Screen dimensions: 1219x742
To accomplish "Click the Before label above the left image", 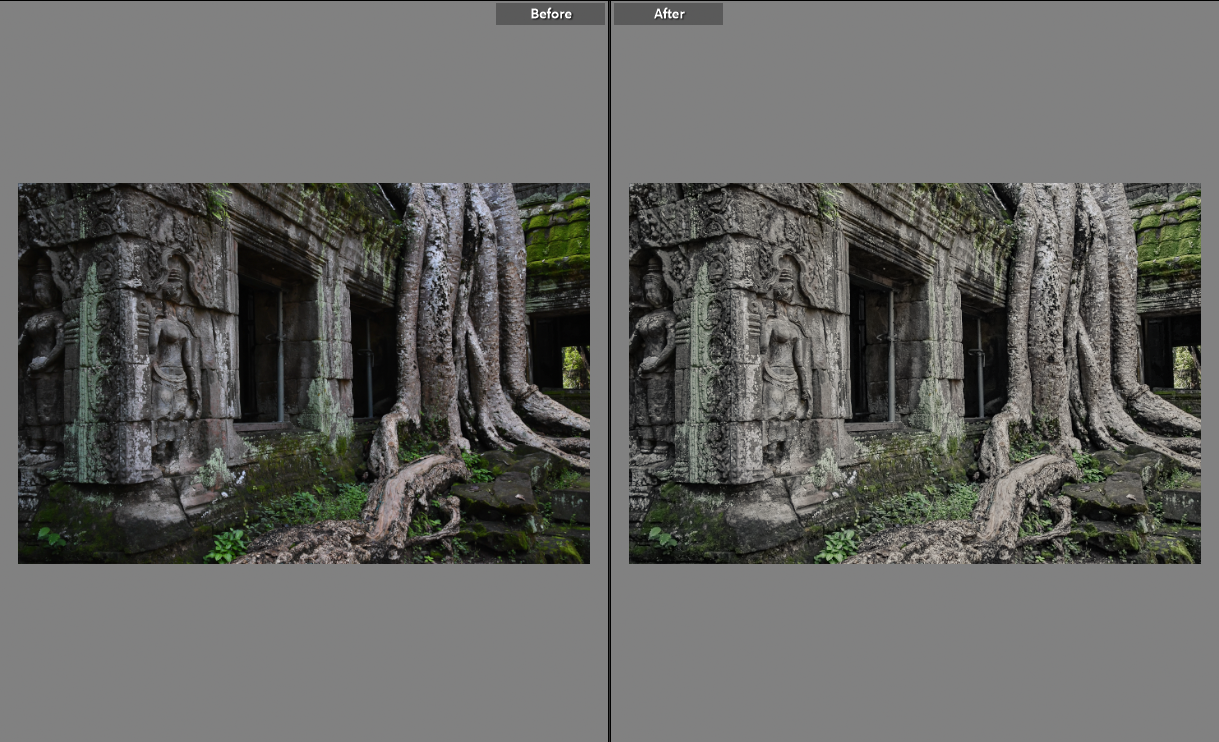I will [550, 13].
